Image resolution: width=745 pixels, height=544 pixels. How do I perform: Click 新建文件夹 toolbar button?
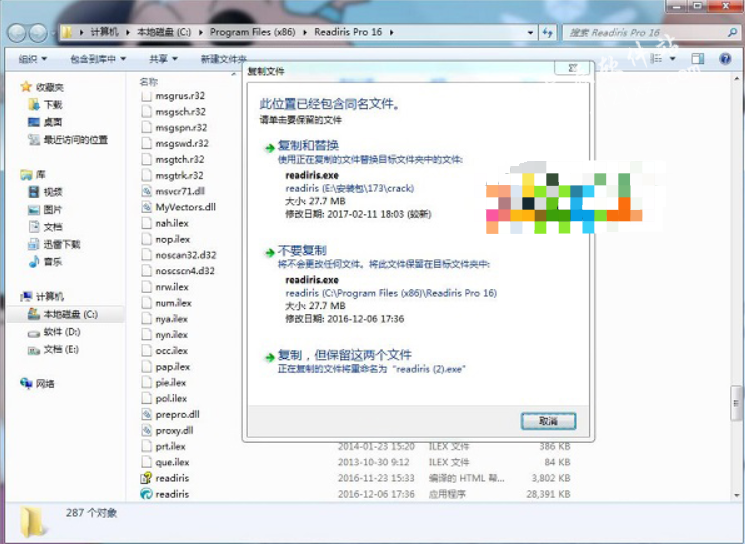coord(223,59)
